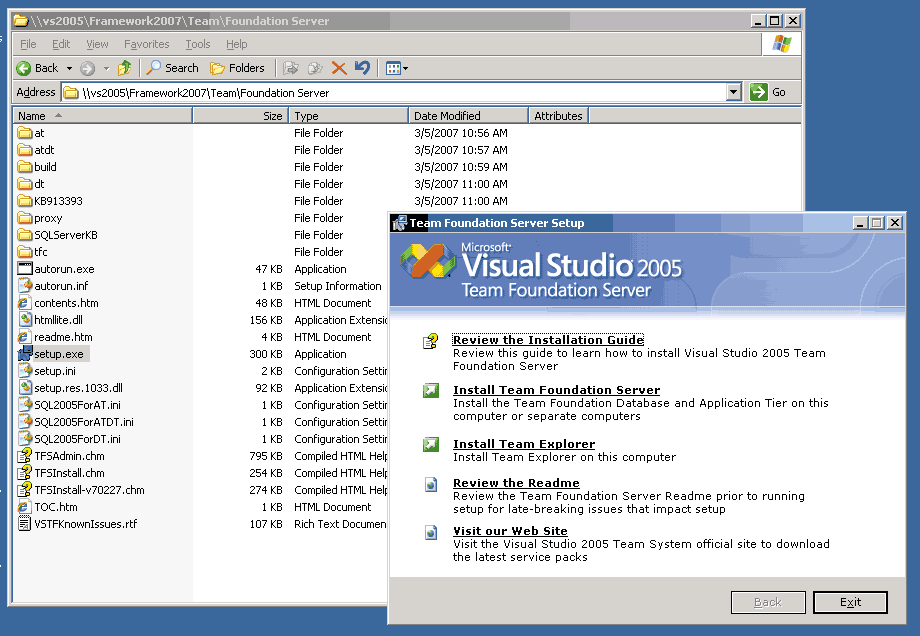The width and height of the screenshot is (920, 636).
Task: Open the Views dropdown in the toolbar
Action: click(397, 69)
